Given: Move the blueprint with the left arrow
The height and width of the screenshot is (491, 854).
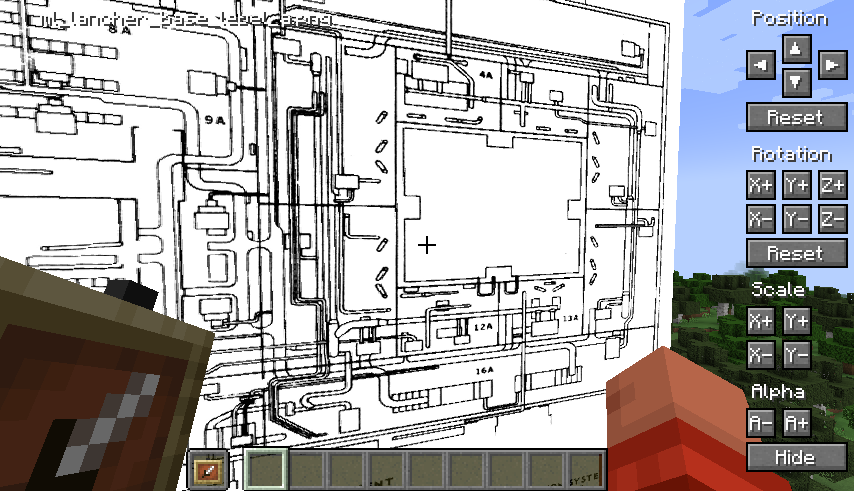Looking at the screenshot, I should point(761,66).
